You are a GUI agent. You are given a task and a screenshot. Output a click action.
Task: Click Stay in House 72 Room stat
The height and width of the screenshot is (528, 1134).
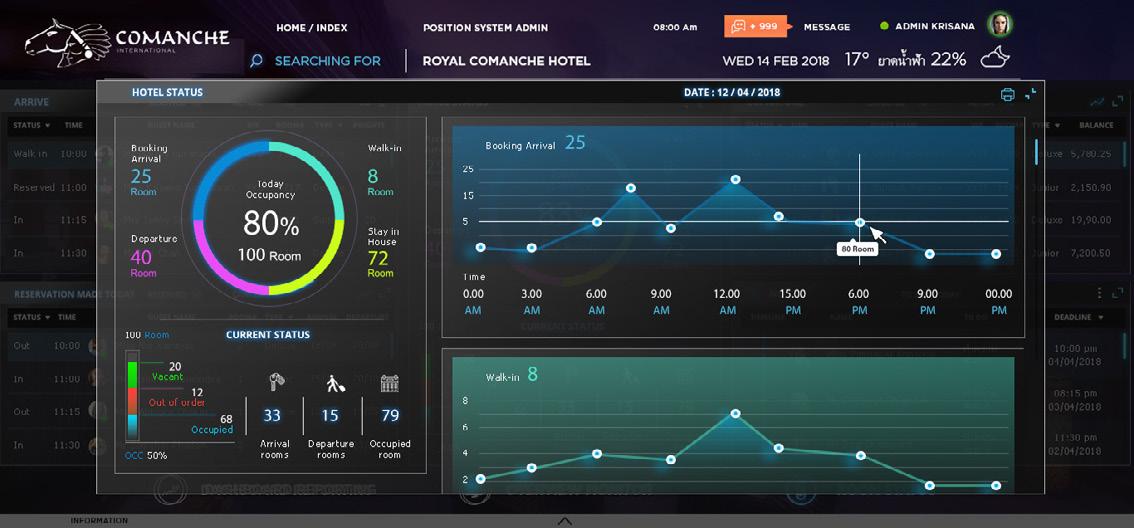click(x=383, y=252)
